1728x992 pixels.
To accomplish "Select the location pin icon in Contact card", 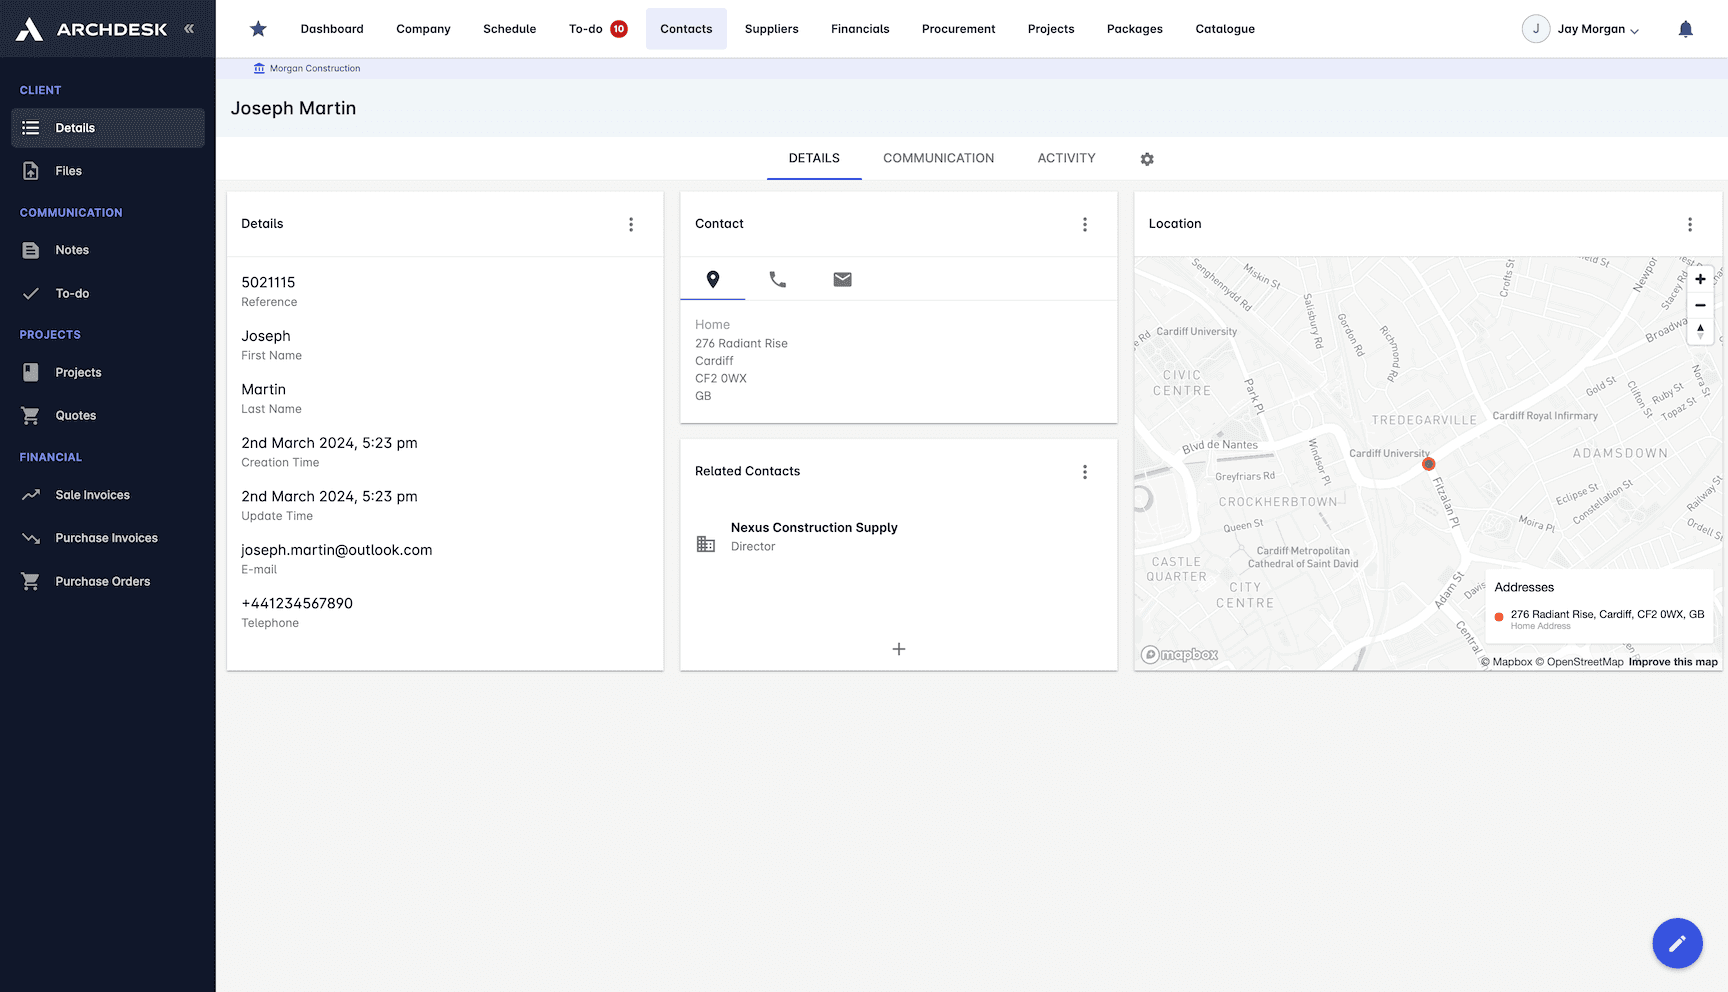I will point(713,279).
